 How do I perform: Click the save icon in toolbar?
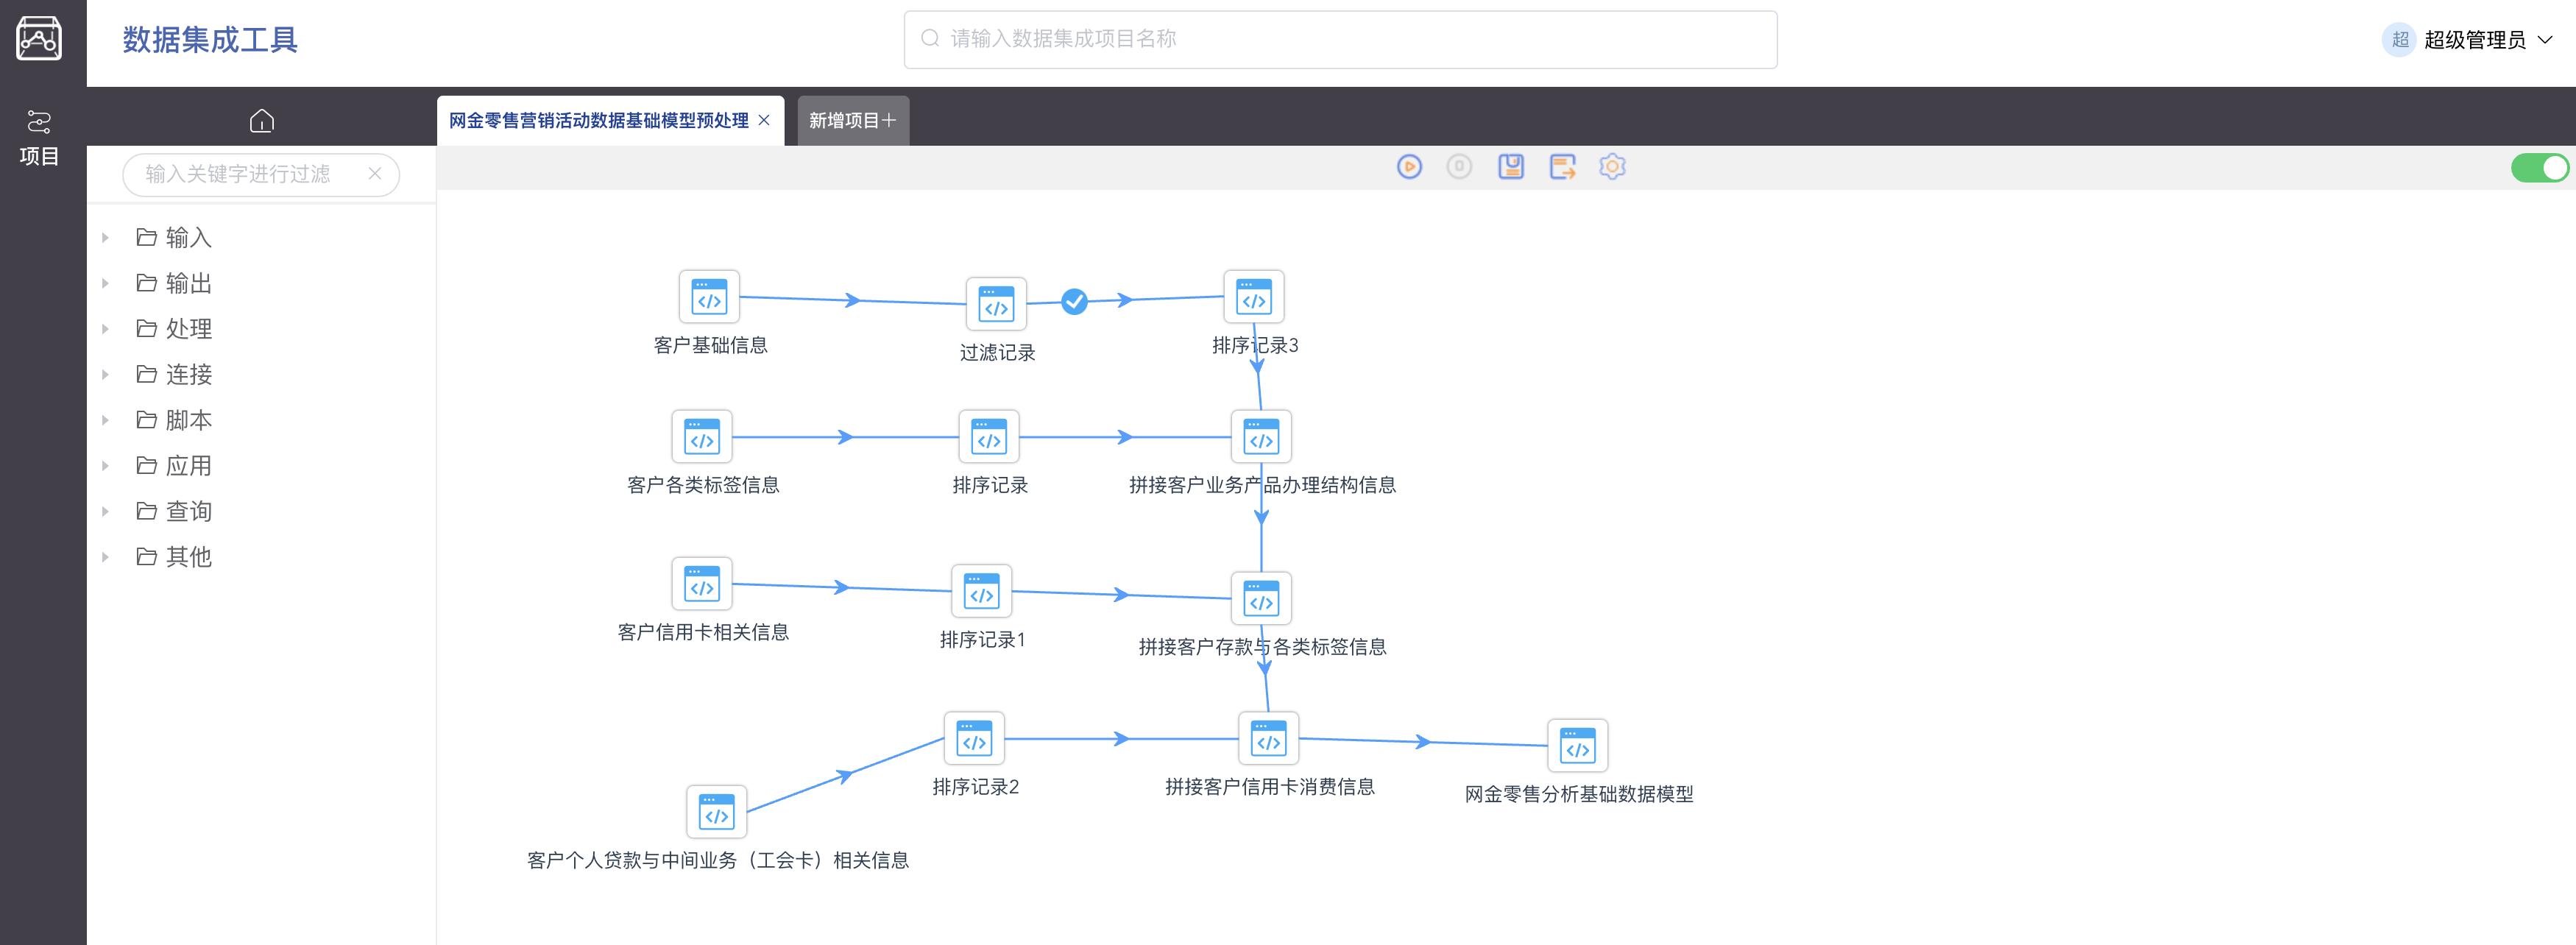1510,167
